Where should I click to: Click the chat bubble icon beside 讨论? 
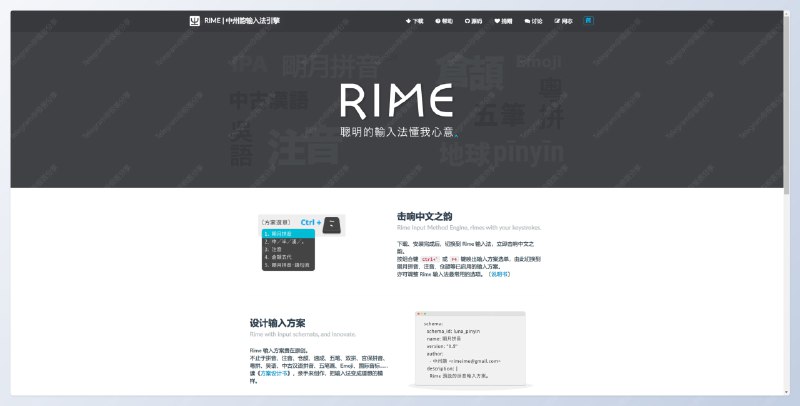click(x=527, y=20)
